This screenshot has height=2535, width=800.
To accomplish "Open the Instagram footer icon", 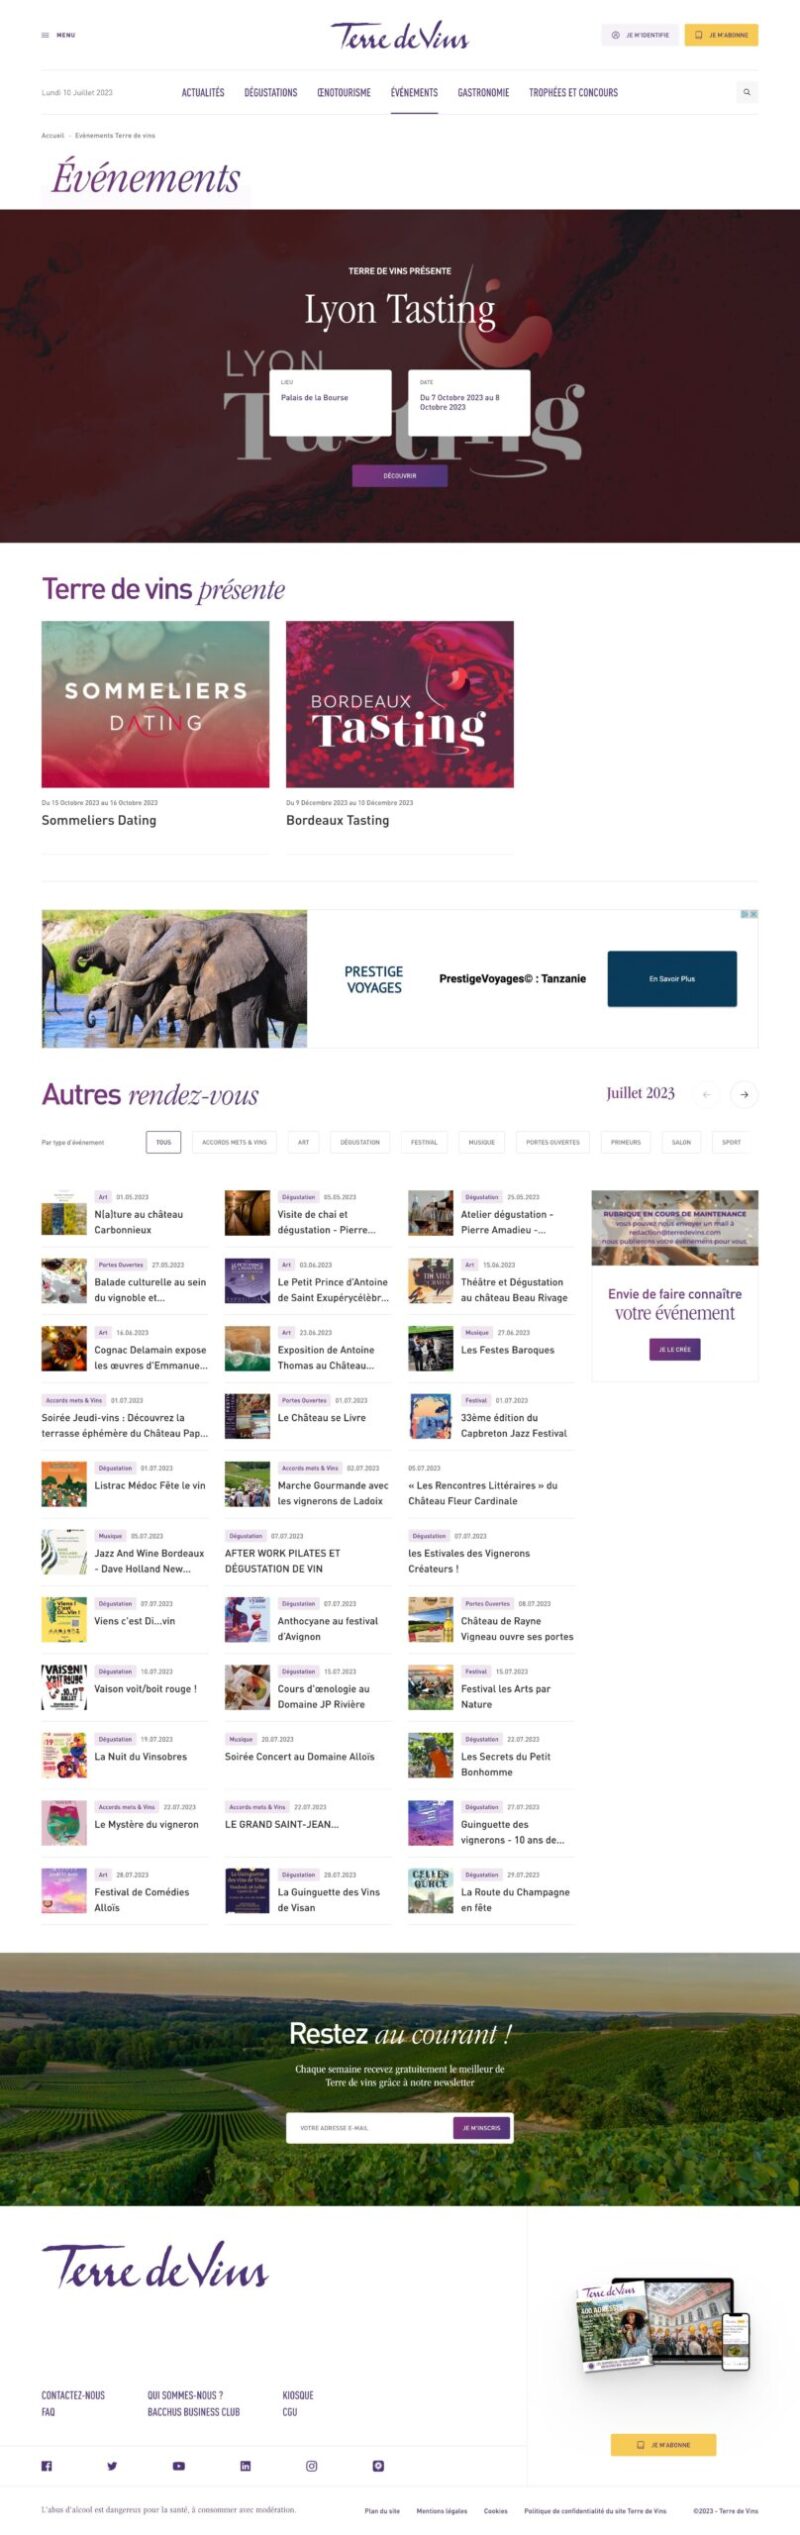I will (312, 2465).
